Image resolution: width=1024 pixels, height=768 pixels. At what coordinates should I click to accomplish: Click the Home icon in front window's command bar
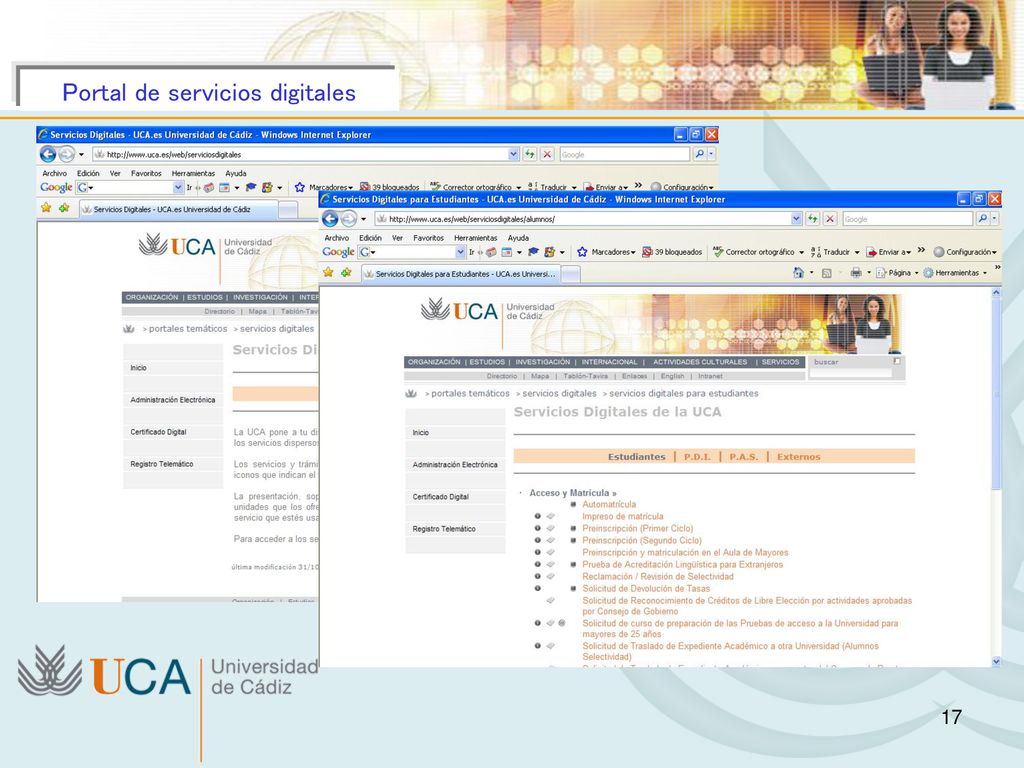pyautogui.click(x=798, y=273)
